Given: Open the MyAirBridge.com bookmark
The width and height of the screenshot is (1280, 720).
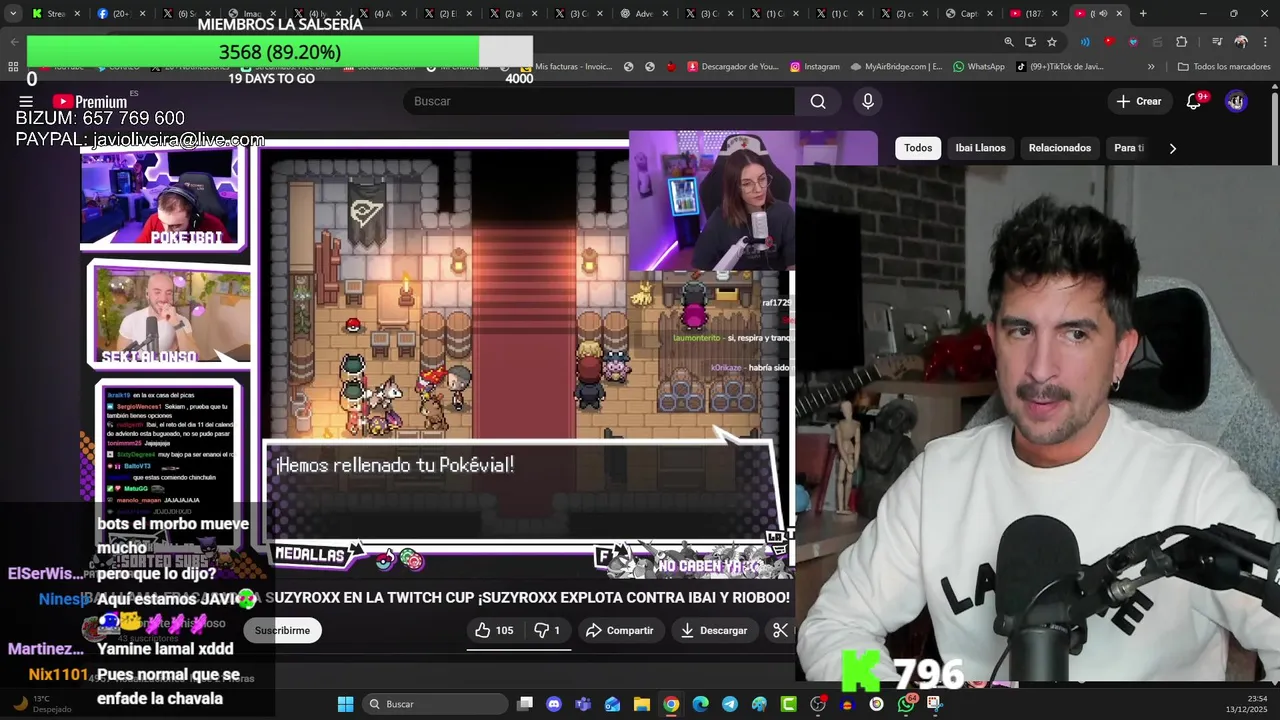Looking at the screenshot, I should tap(896, 67).
